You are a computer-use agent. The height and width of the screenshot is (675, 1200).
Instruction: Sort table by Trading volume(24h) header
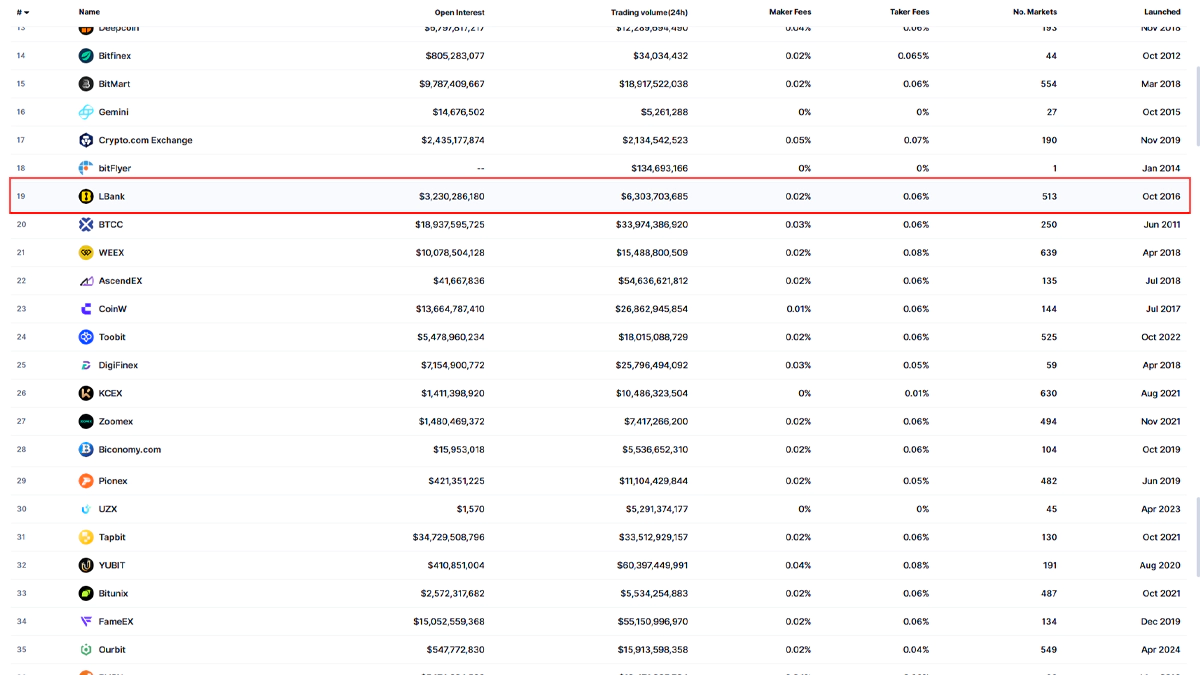(x=649, y=12)
